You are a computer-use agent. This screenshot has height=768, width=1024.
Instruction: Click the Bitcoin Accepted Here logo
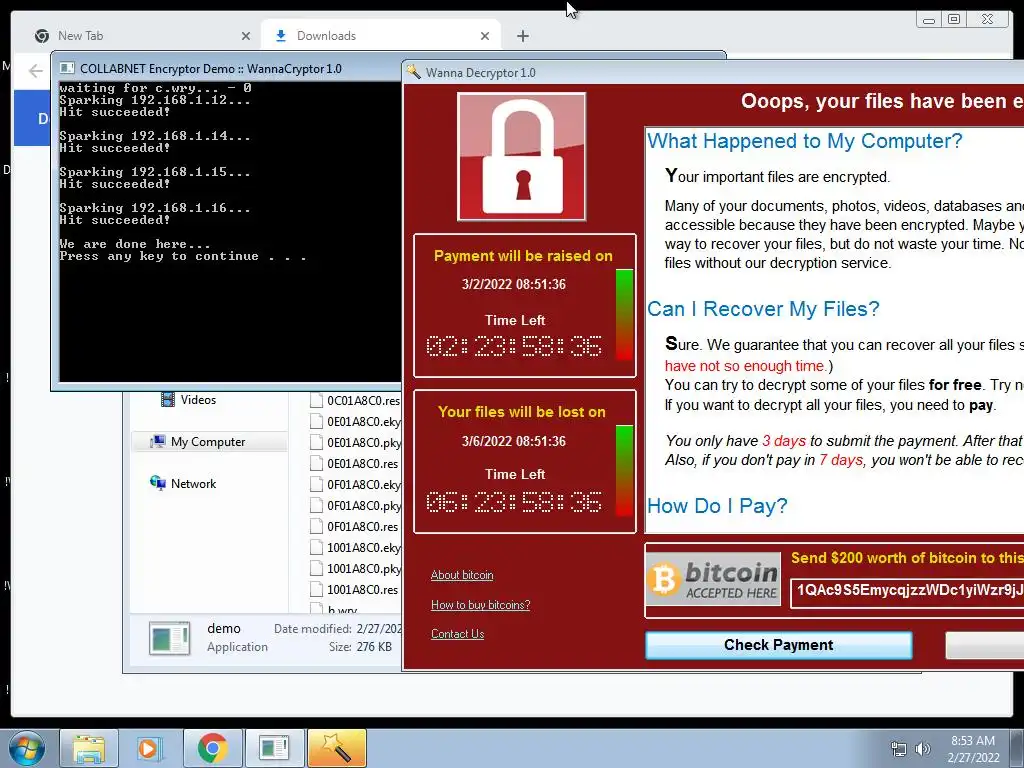click(x=713, y=579)
